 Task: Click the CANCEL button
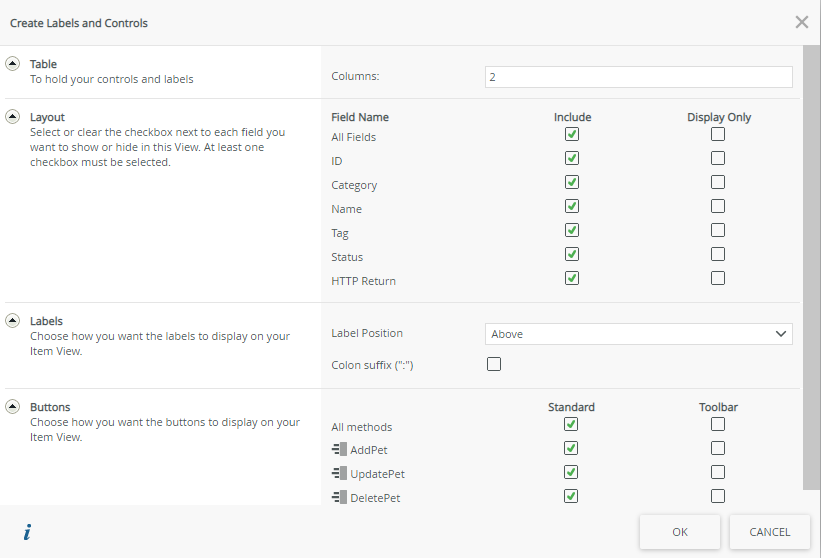769,532
